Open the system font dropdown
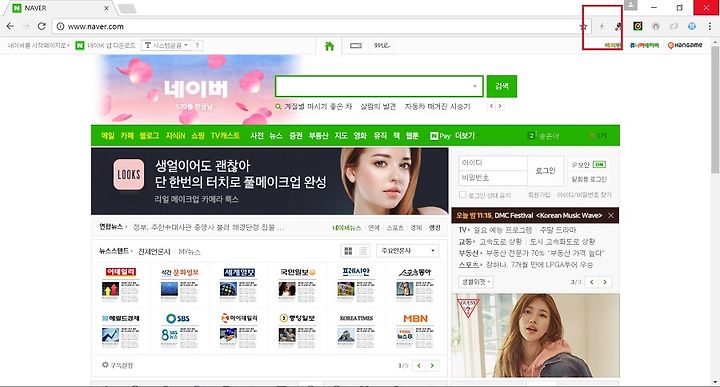The height and width of the screenshot is (387, 720). (x=166, y=45)
